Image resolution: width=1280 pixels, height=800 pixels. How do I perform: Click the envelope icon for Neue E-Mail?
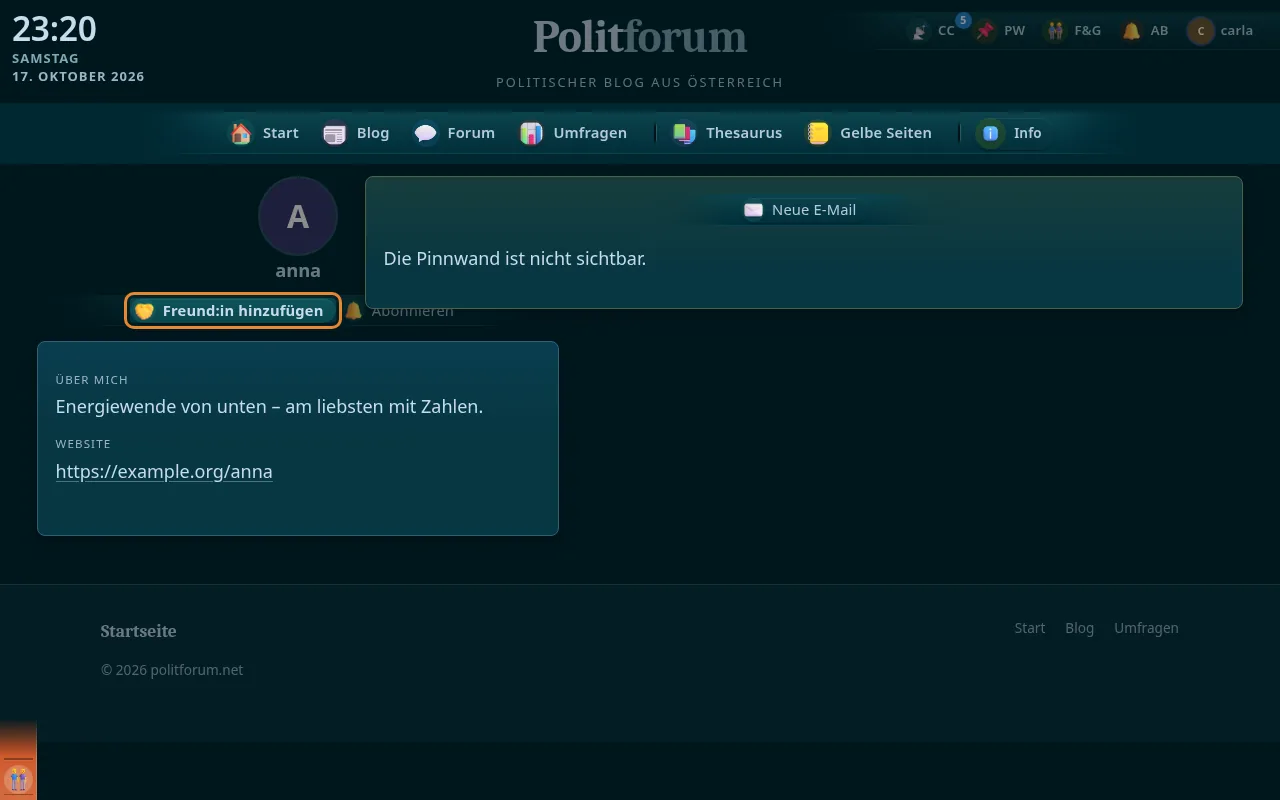coord(753,210)
